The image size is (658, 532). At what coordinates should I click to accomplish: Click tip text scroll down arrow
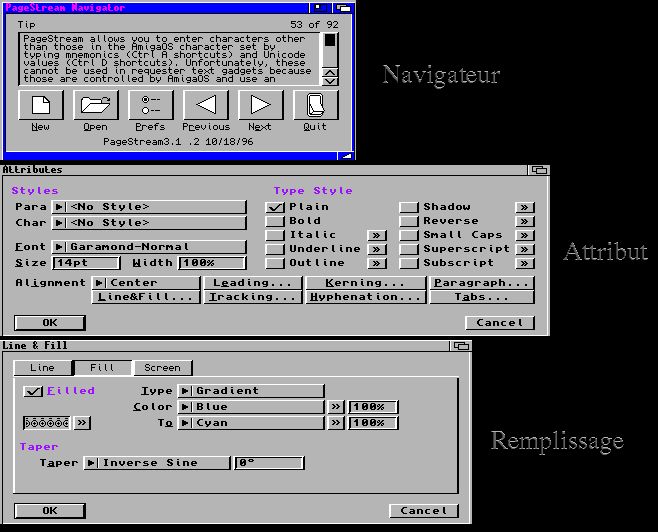[330, 81]
